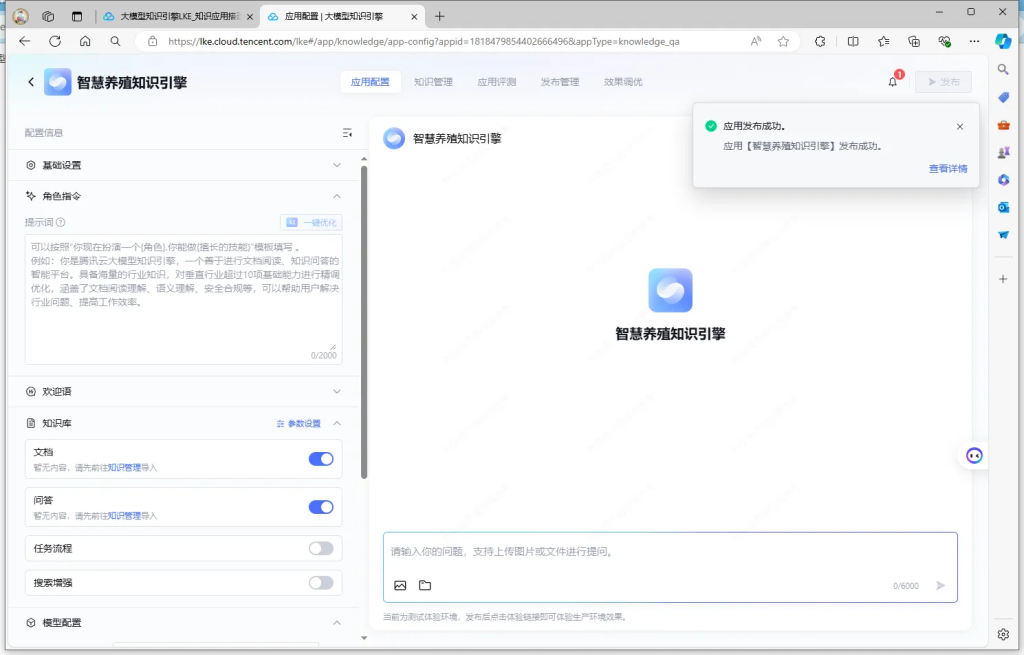
Task: Click the 查看详情 link in notification
Action: click(x=947, y=169)
